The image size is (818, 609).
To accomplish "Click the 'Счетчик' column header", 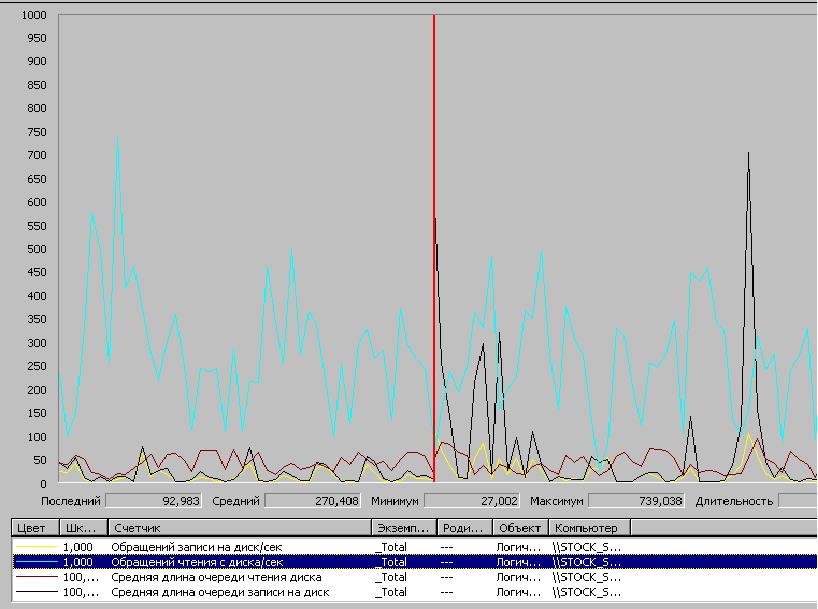I will pos(238,527).
